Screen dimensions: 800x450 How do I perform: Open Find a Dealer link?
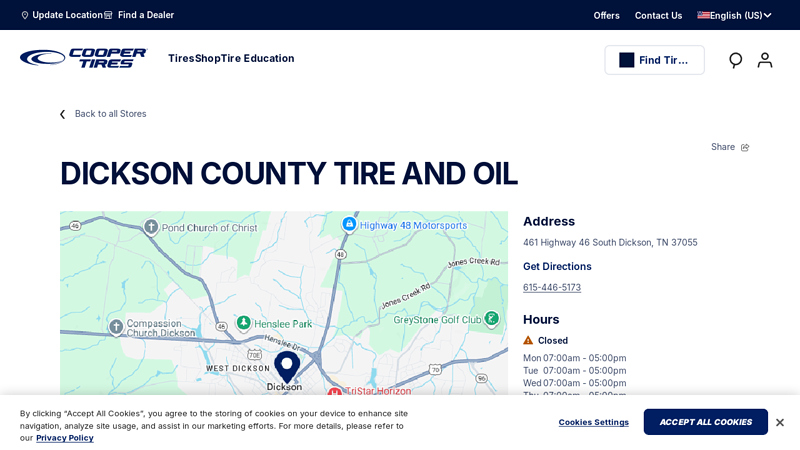point(146,15)
